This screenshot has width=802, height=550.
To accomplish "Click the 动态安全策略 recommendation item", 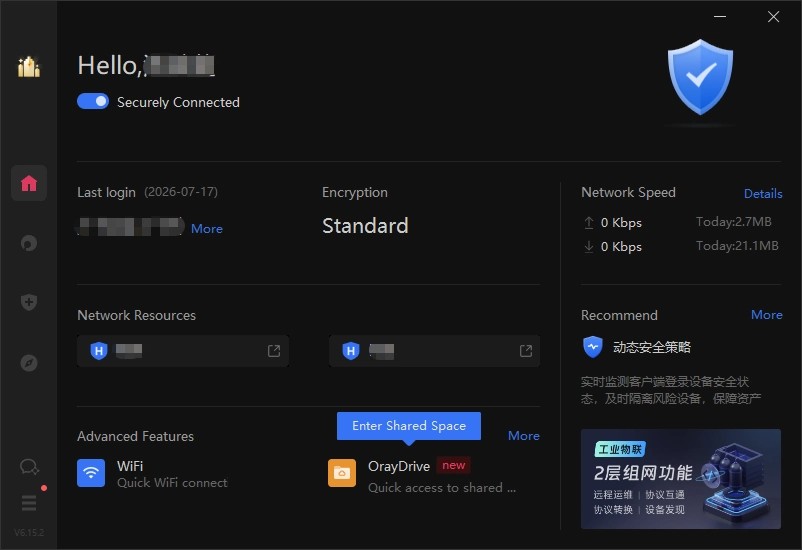I will coord(637,347).
